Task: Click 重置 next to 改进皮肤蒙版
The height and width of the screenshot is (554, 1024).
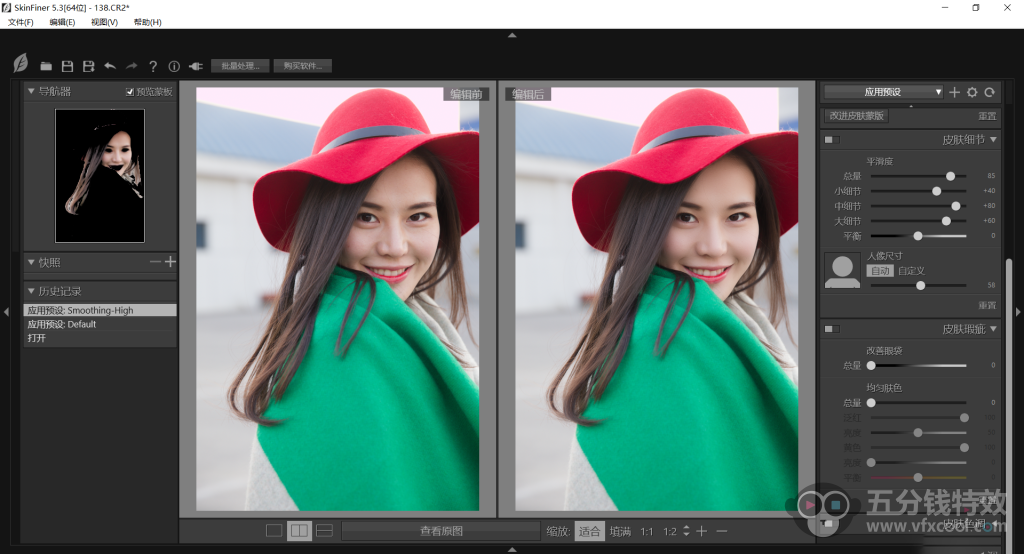Action: click(x=987, y=116)
